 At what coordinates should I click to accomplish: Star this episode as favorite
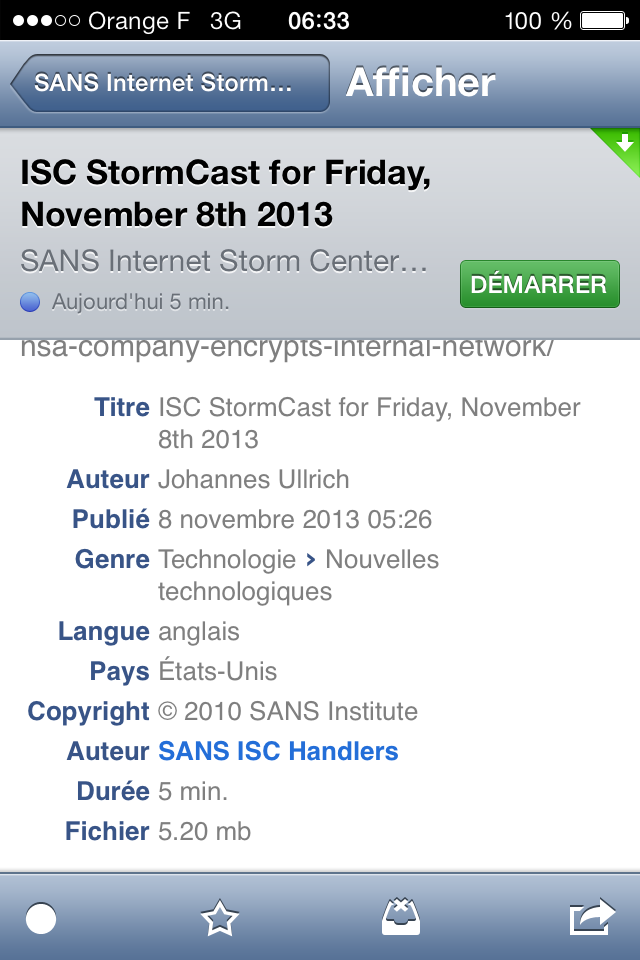(x=219, y=918)
